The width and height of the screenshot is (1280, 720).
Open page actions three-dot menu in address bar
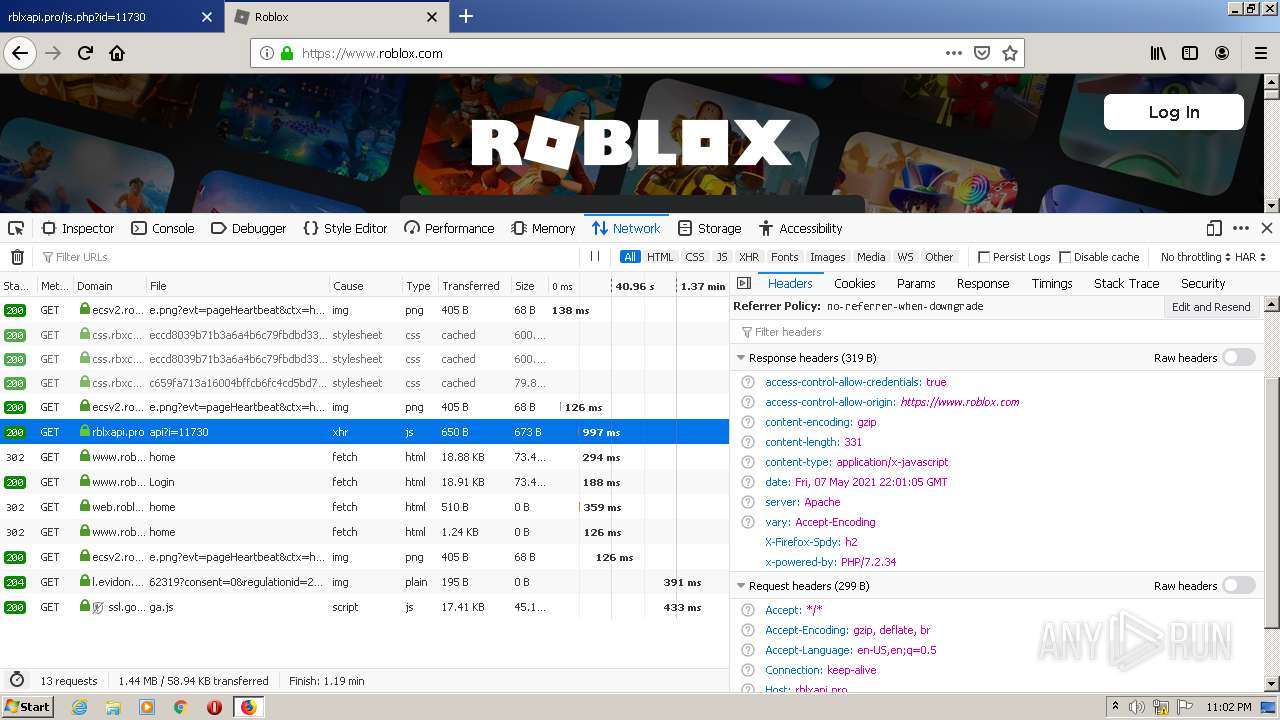pos(953,53)
